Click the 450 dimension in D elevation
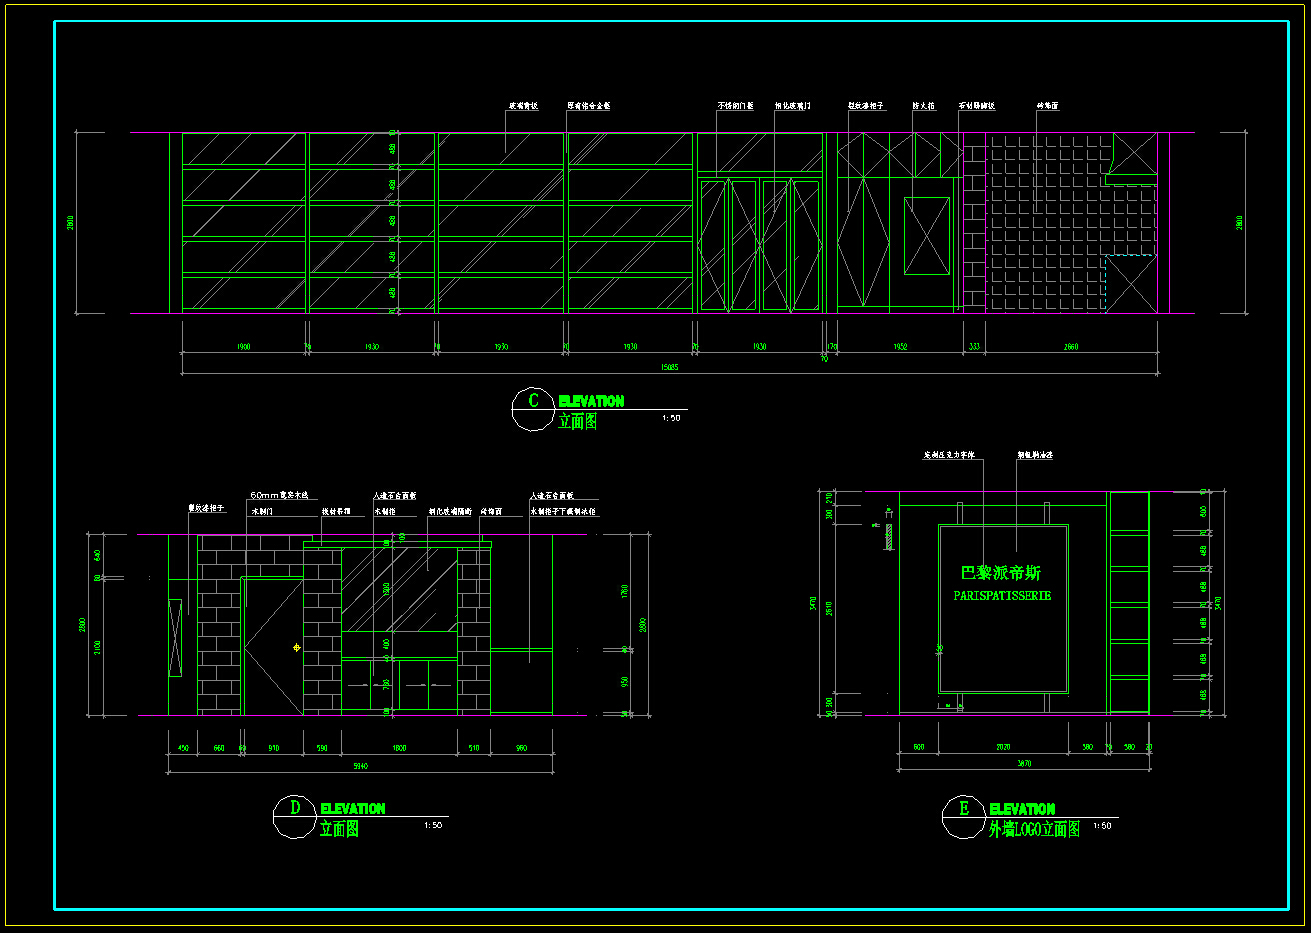This screenshot has width=1311, height=933. (x=183, y=748)
